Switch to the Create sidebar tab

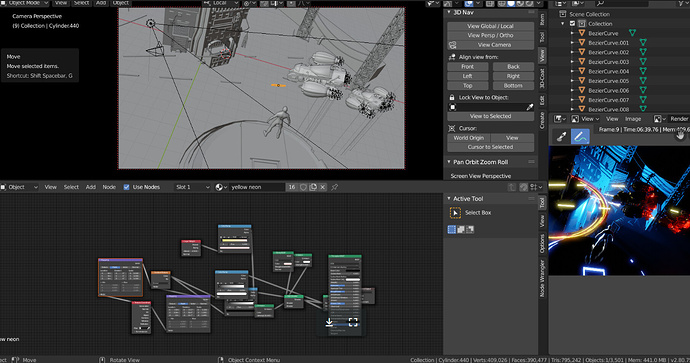point(542,121)
